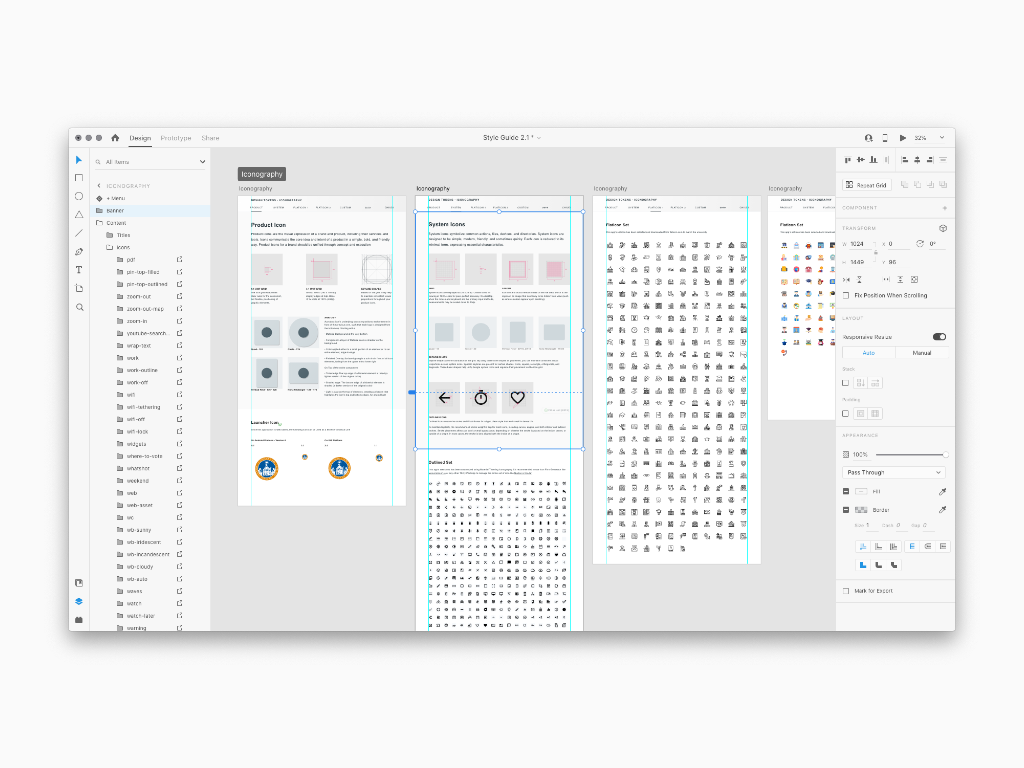
Task: Select the Ellipse tool
Action: click(x=79, y=196)
